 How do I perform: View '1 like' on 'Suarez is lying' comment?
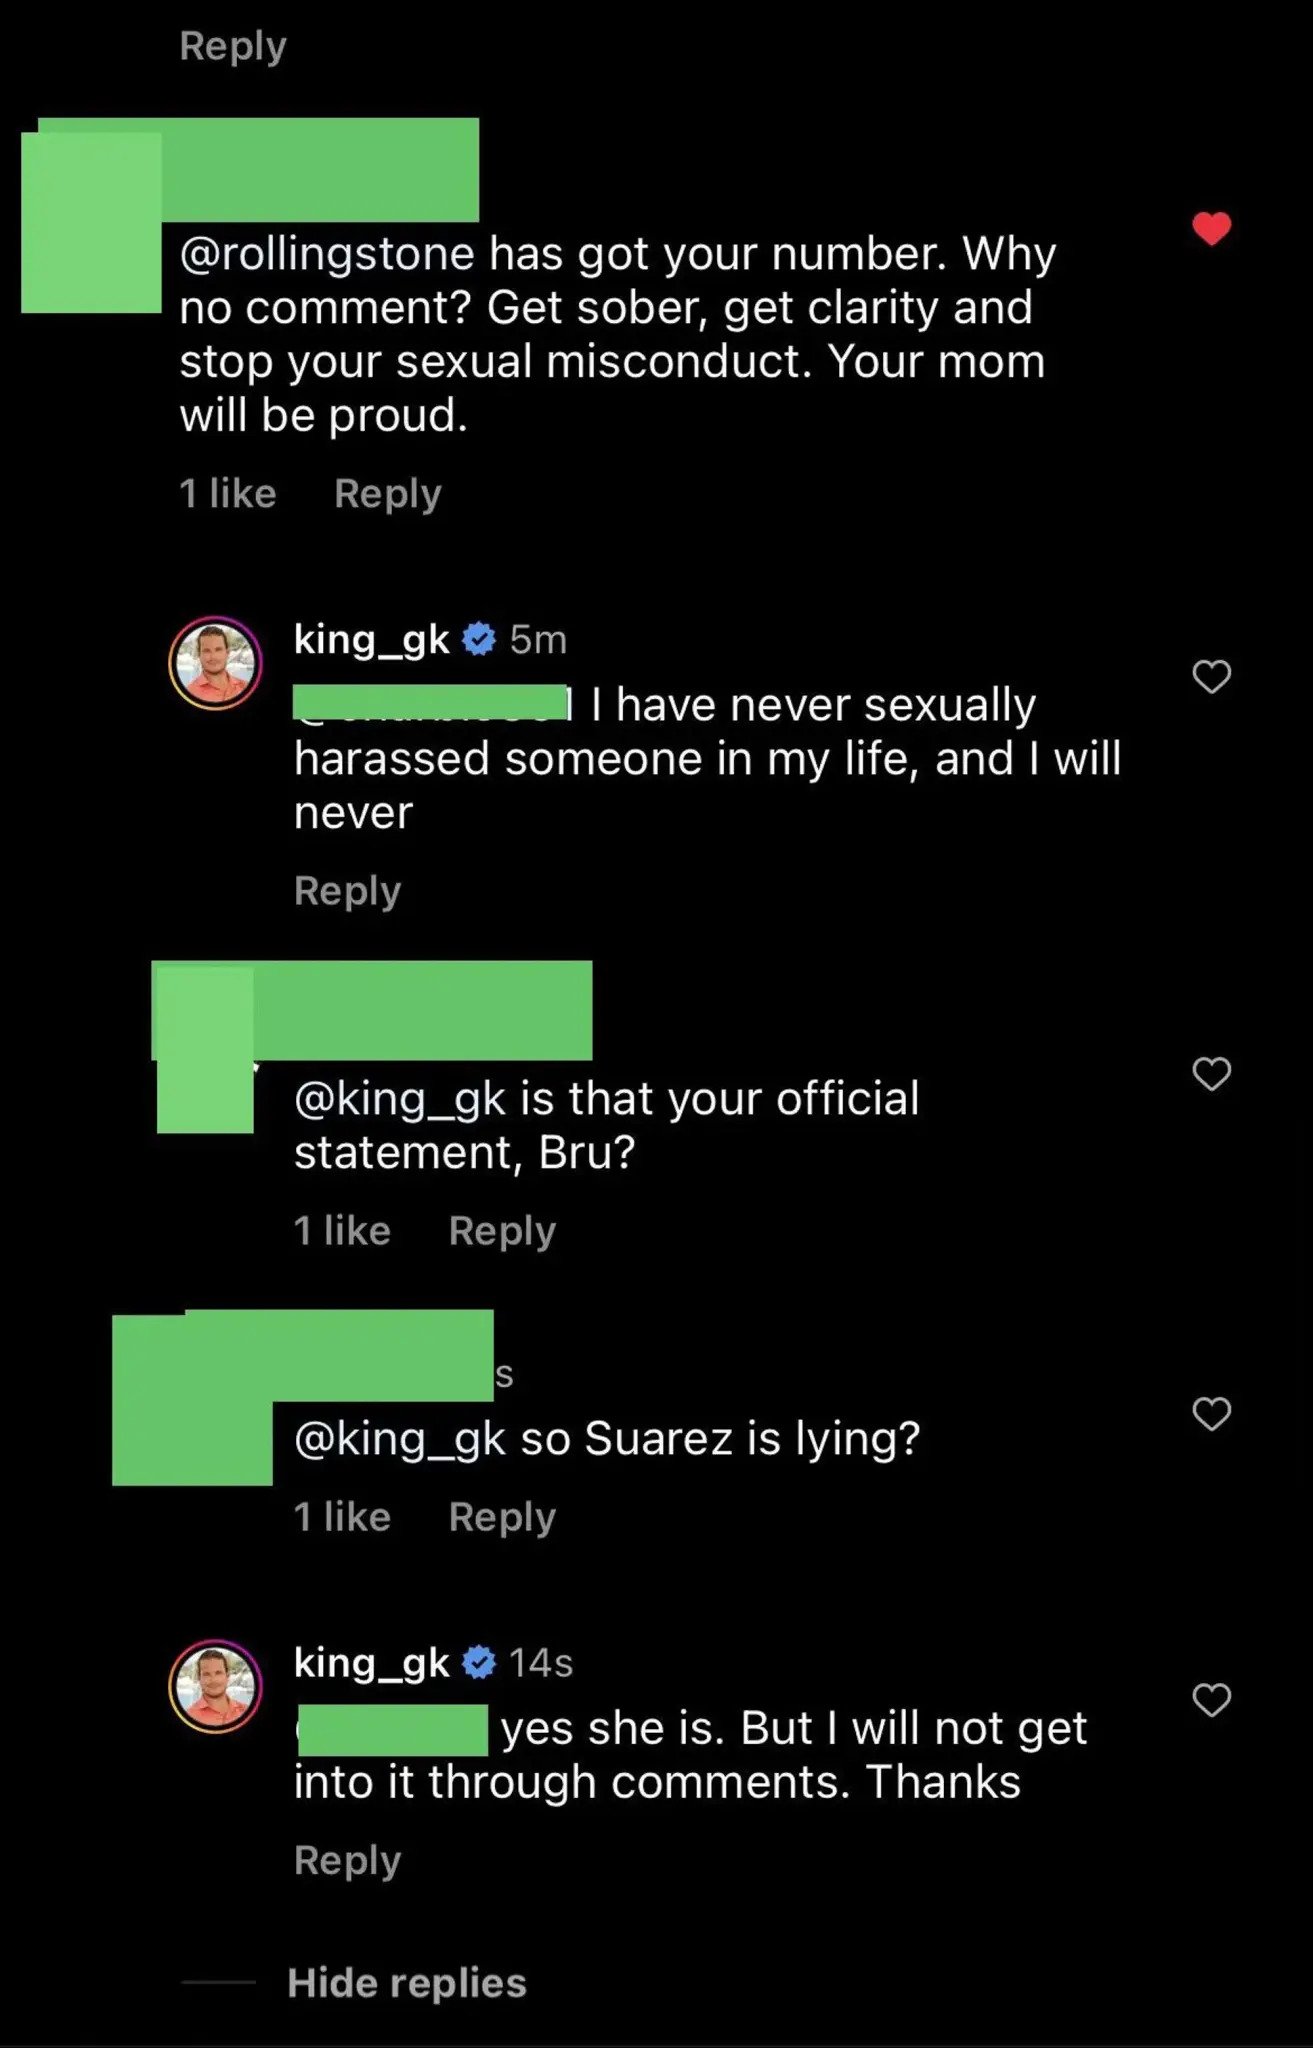click(342, 1517)
